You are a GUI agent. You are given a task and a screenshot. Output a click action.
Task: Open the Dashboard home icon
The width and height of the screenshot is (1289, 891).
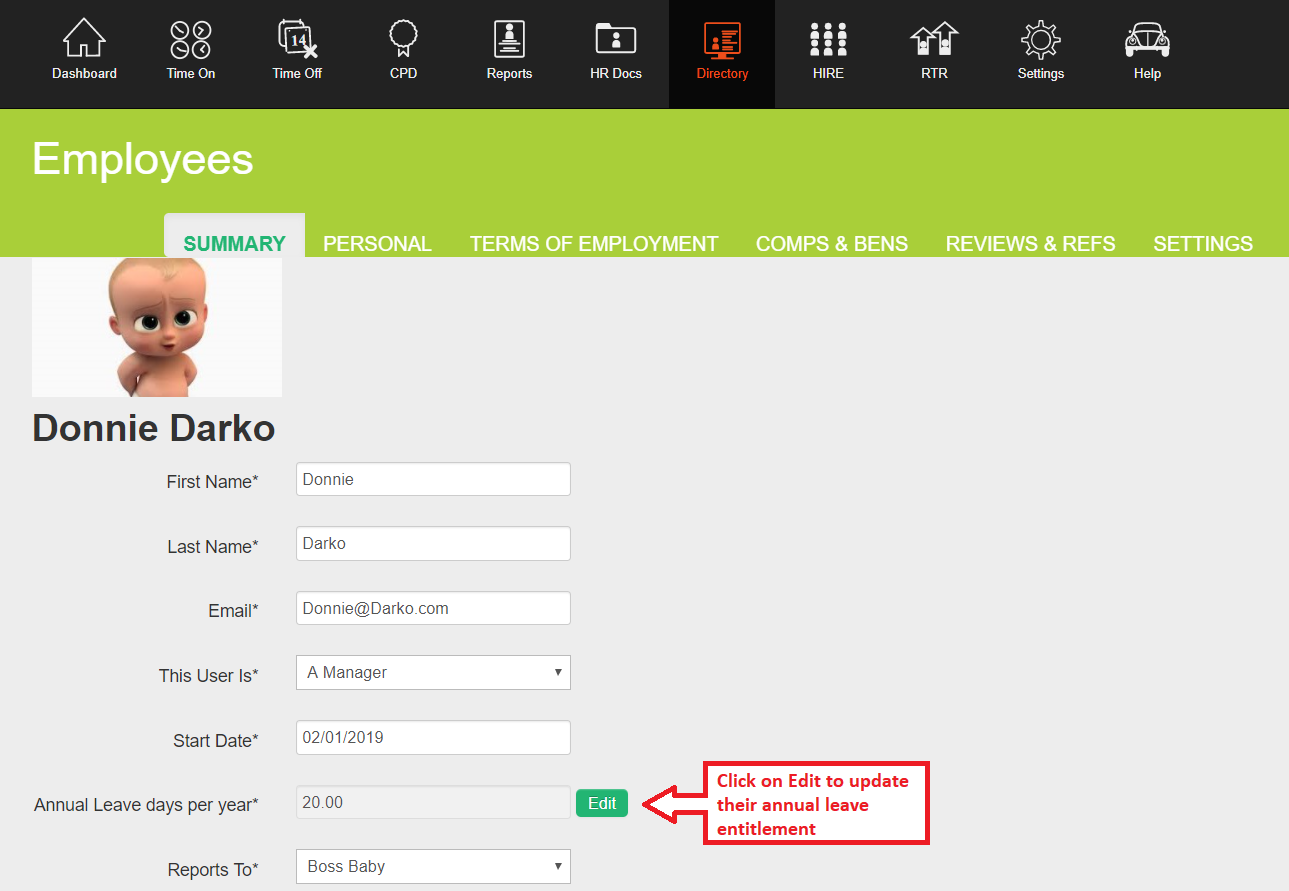84,40
